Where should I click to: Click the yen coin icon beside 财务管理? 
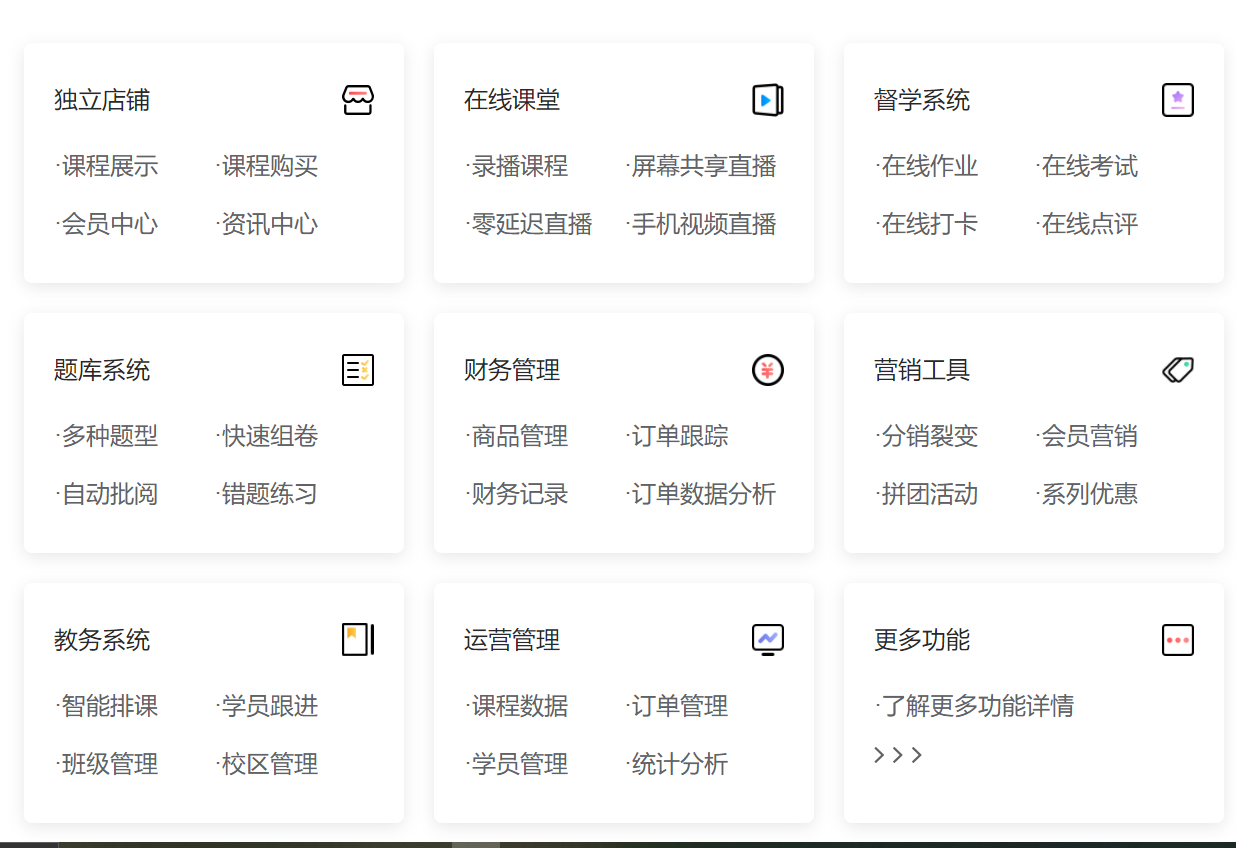[x=768, y=370]
